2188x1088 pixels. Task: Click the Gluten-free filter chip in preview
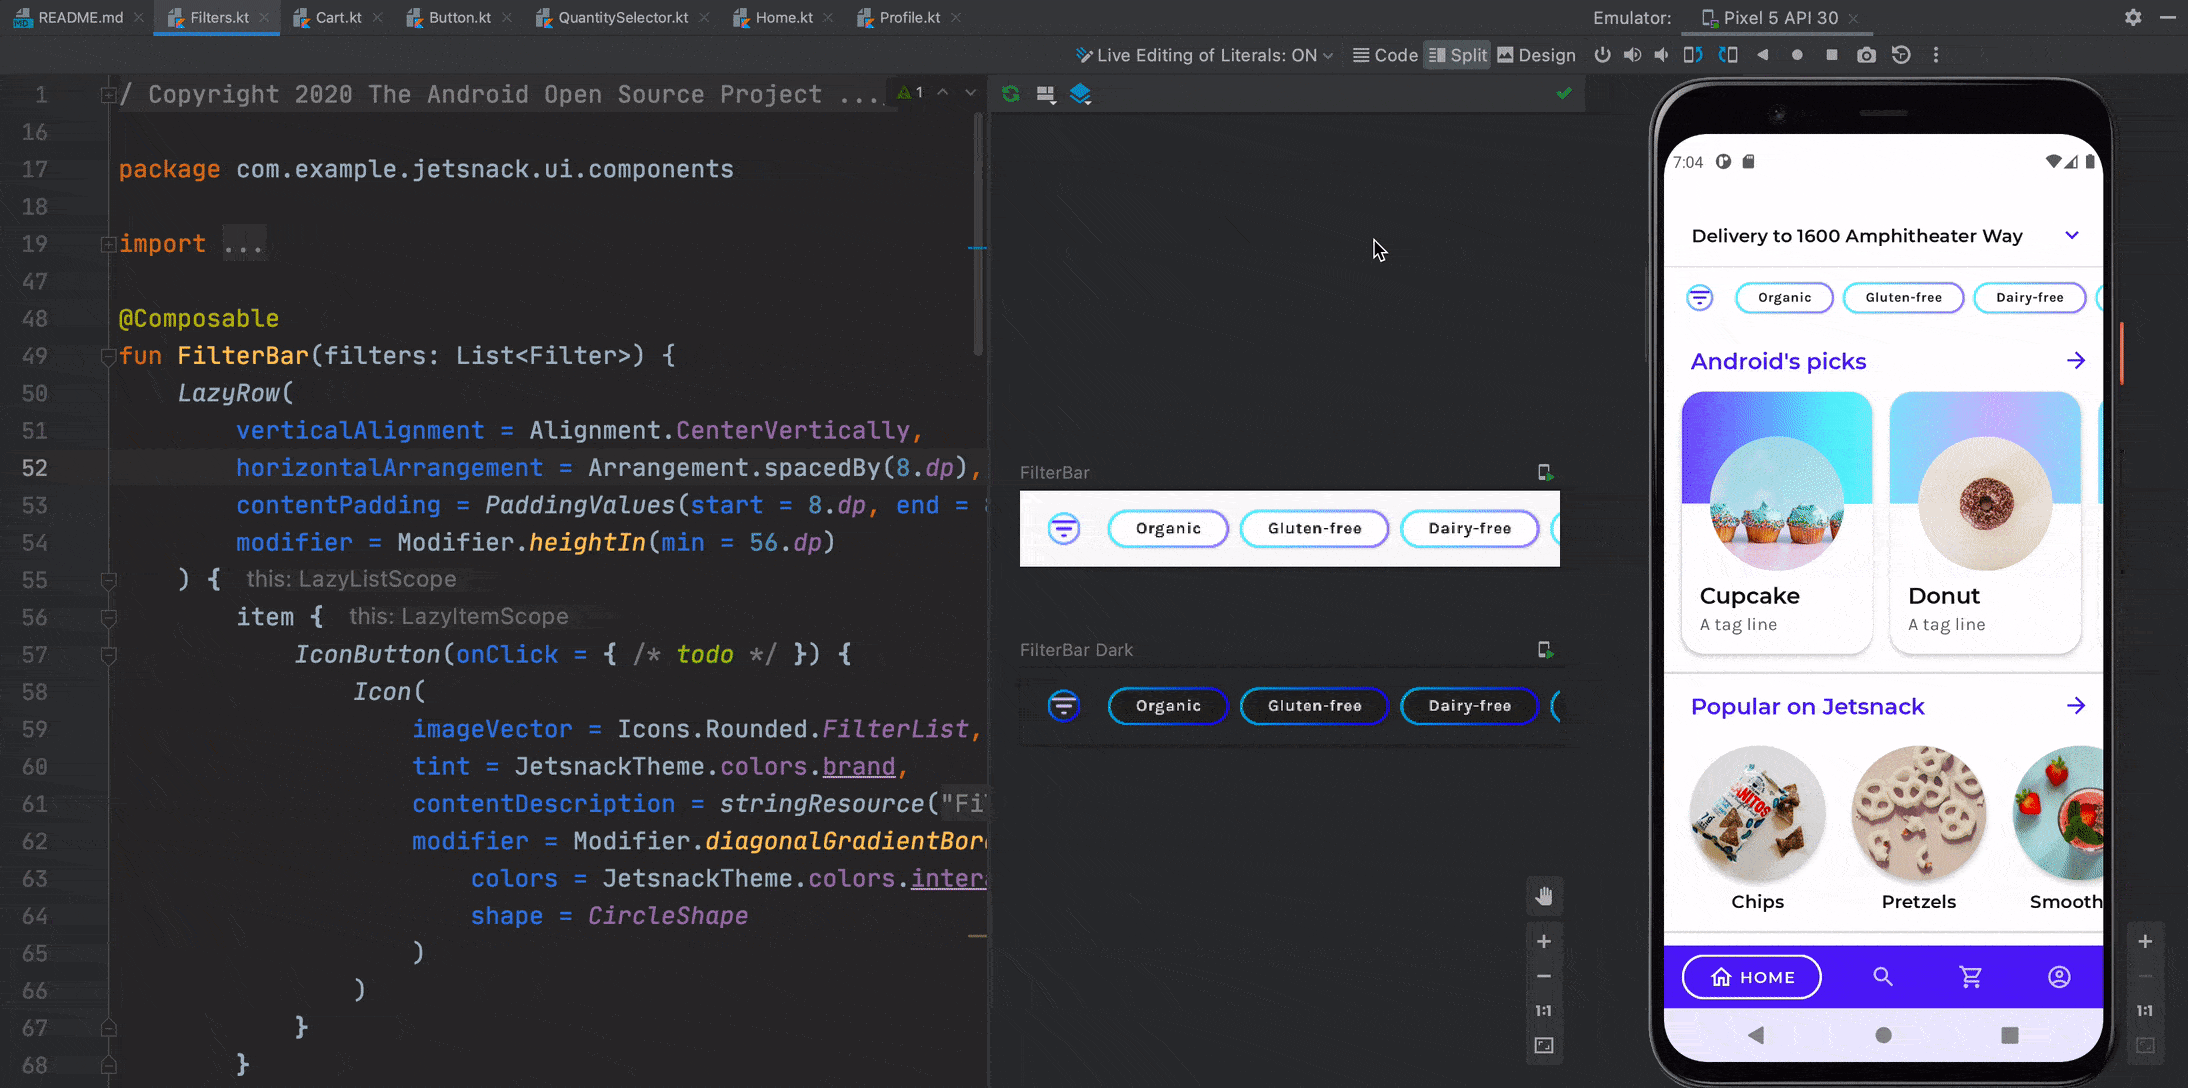tap(1314, 527)
